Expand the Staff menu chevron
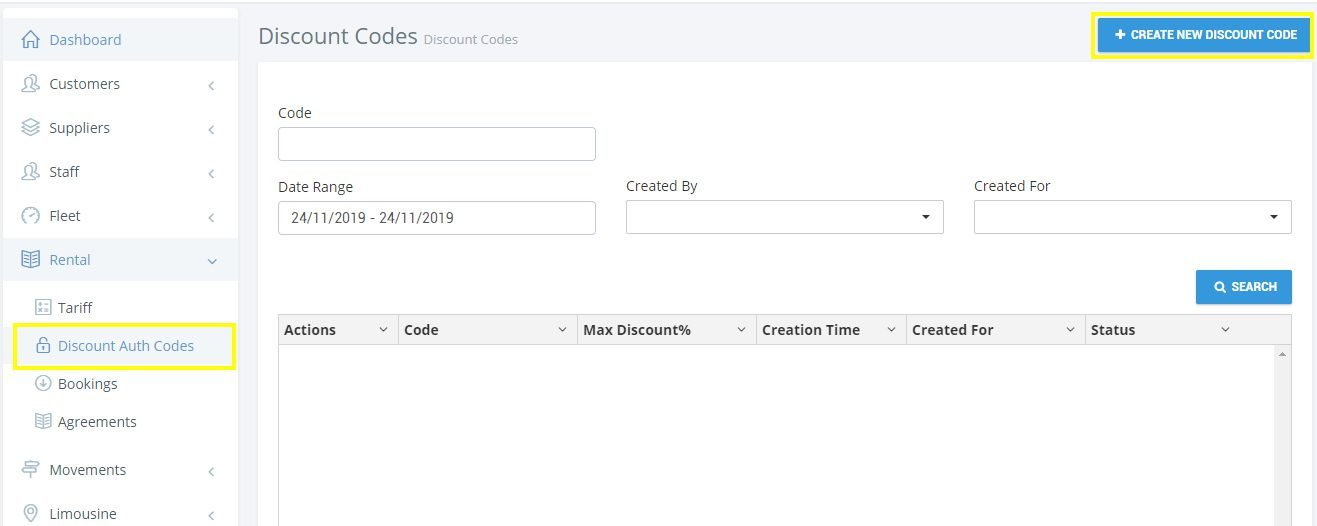 pos(211,173)
